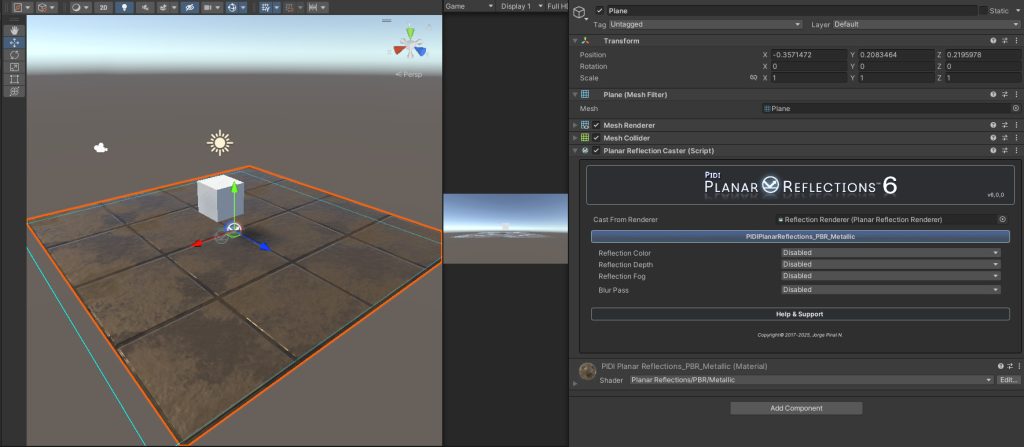
Task: Select the Rect transform tool
Action: tap(14, 79)
